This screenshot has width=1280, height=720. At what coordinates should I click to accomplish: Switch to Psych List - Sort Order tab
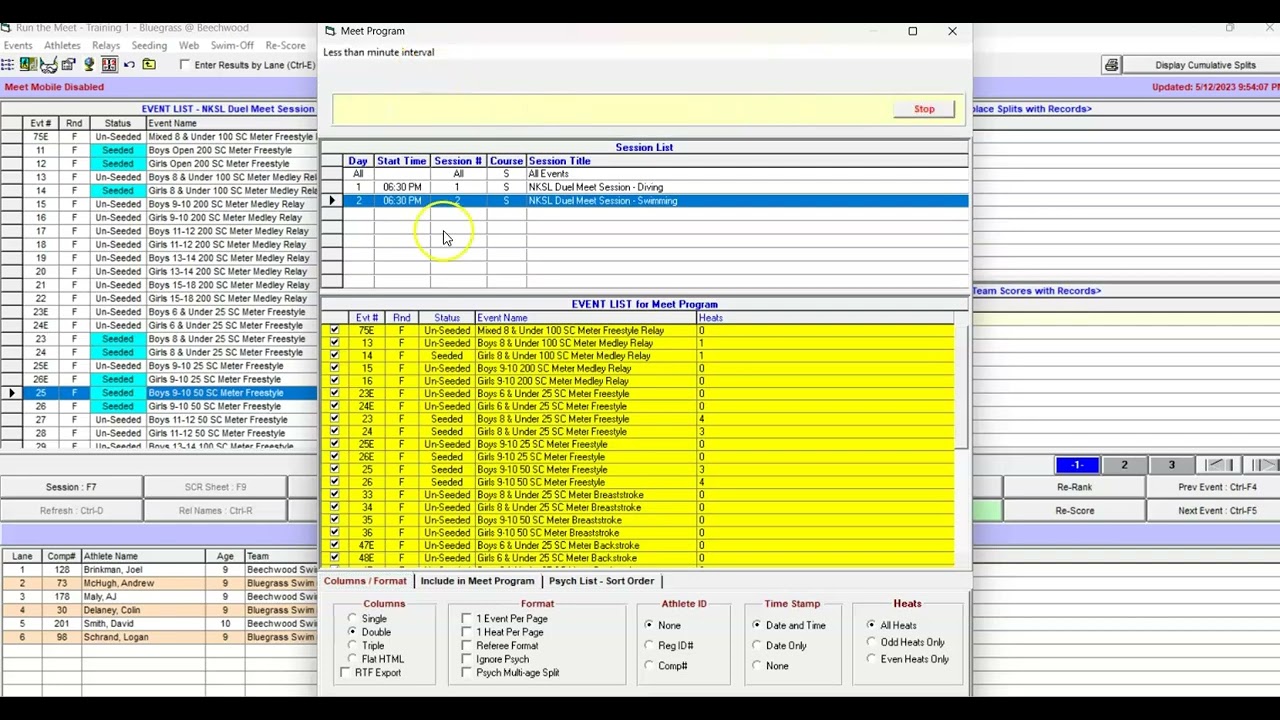[x=601, y=581]
